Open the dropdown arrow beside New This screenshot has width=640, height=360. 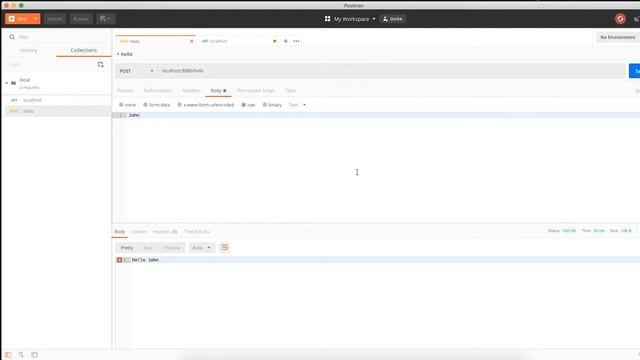(x=36, y=19)
